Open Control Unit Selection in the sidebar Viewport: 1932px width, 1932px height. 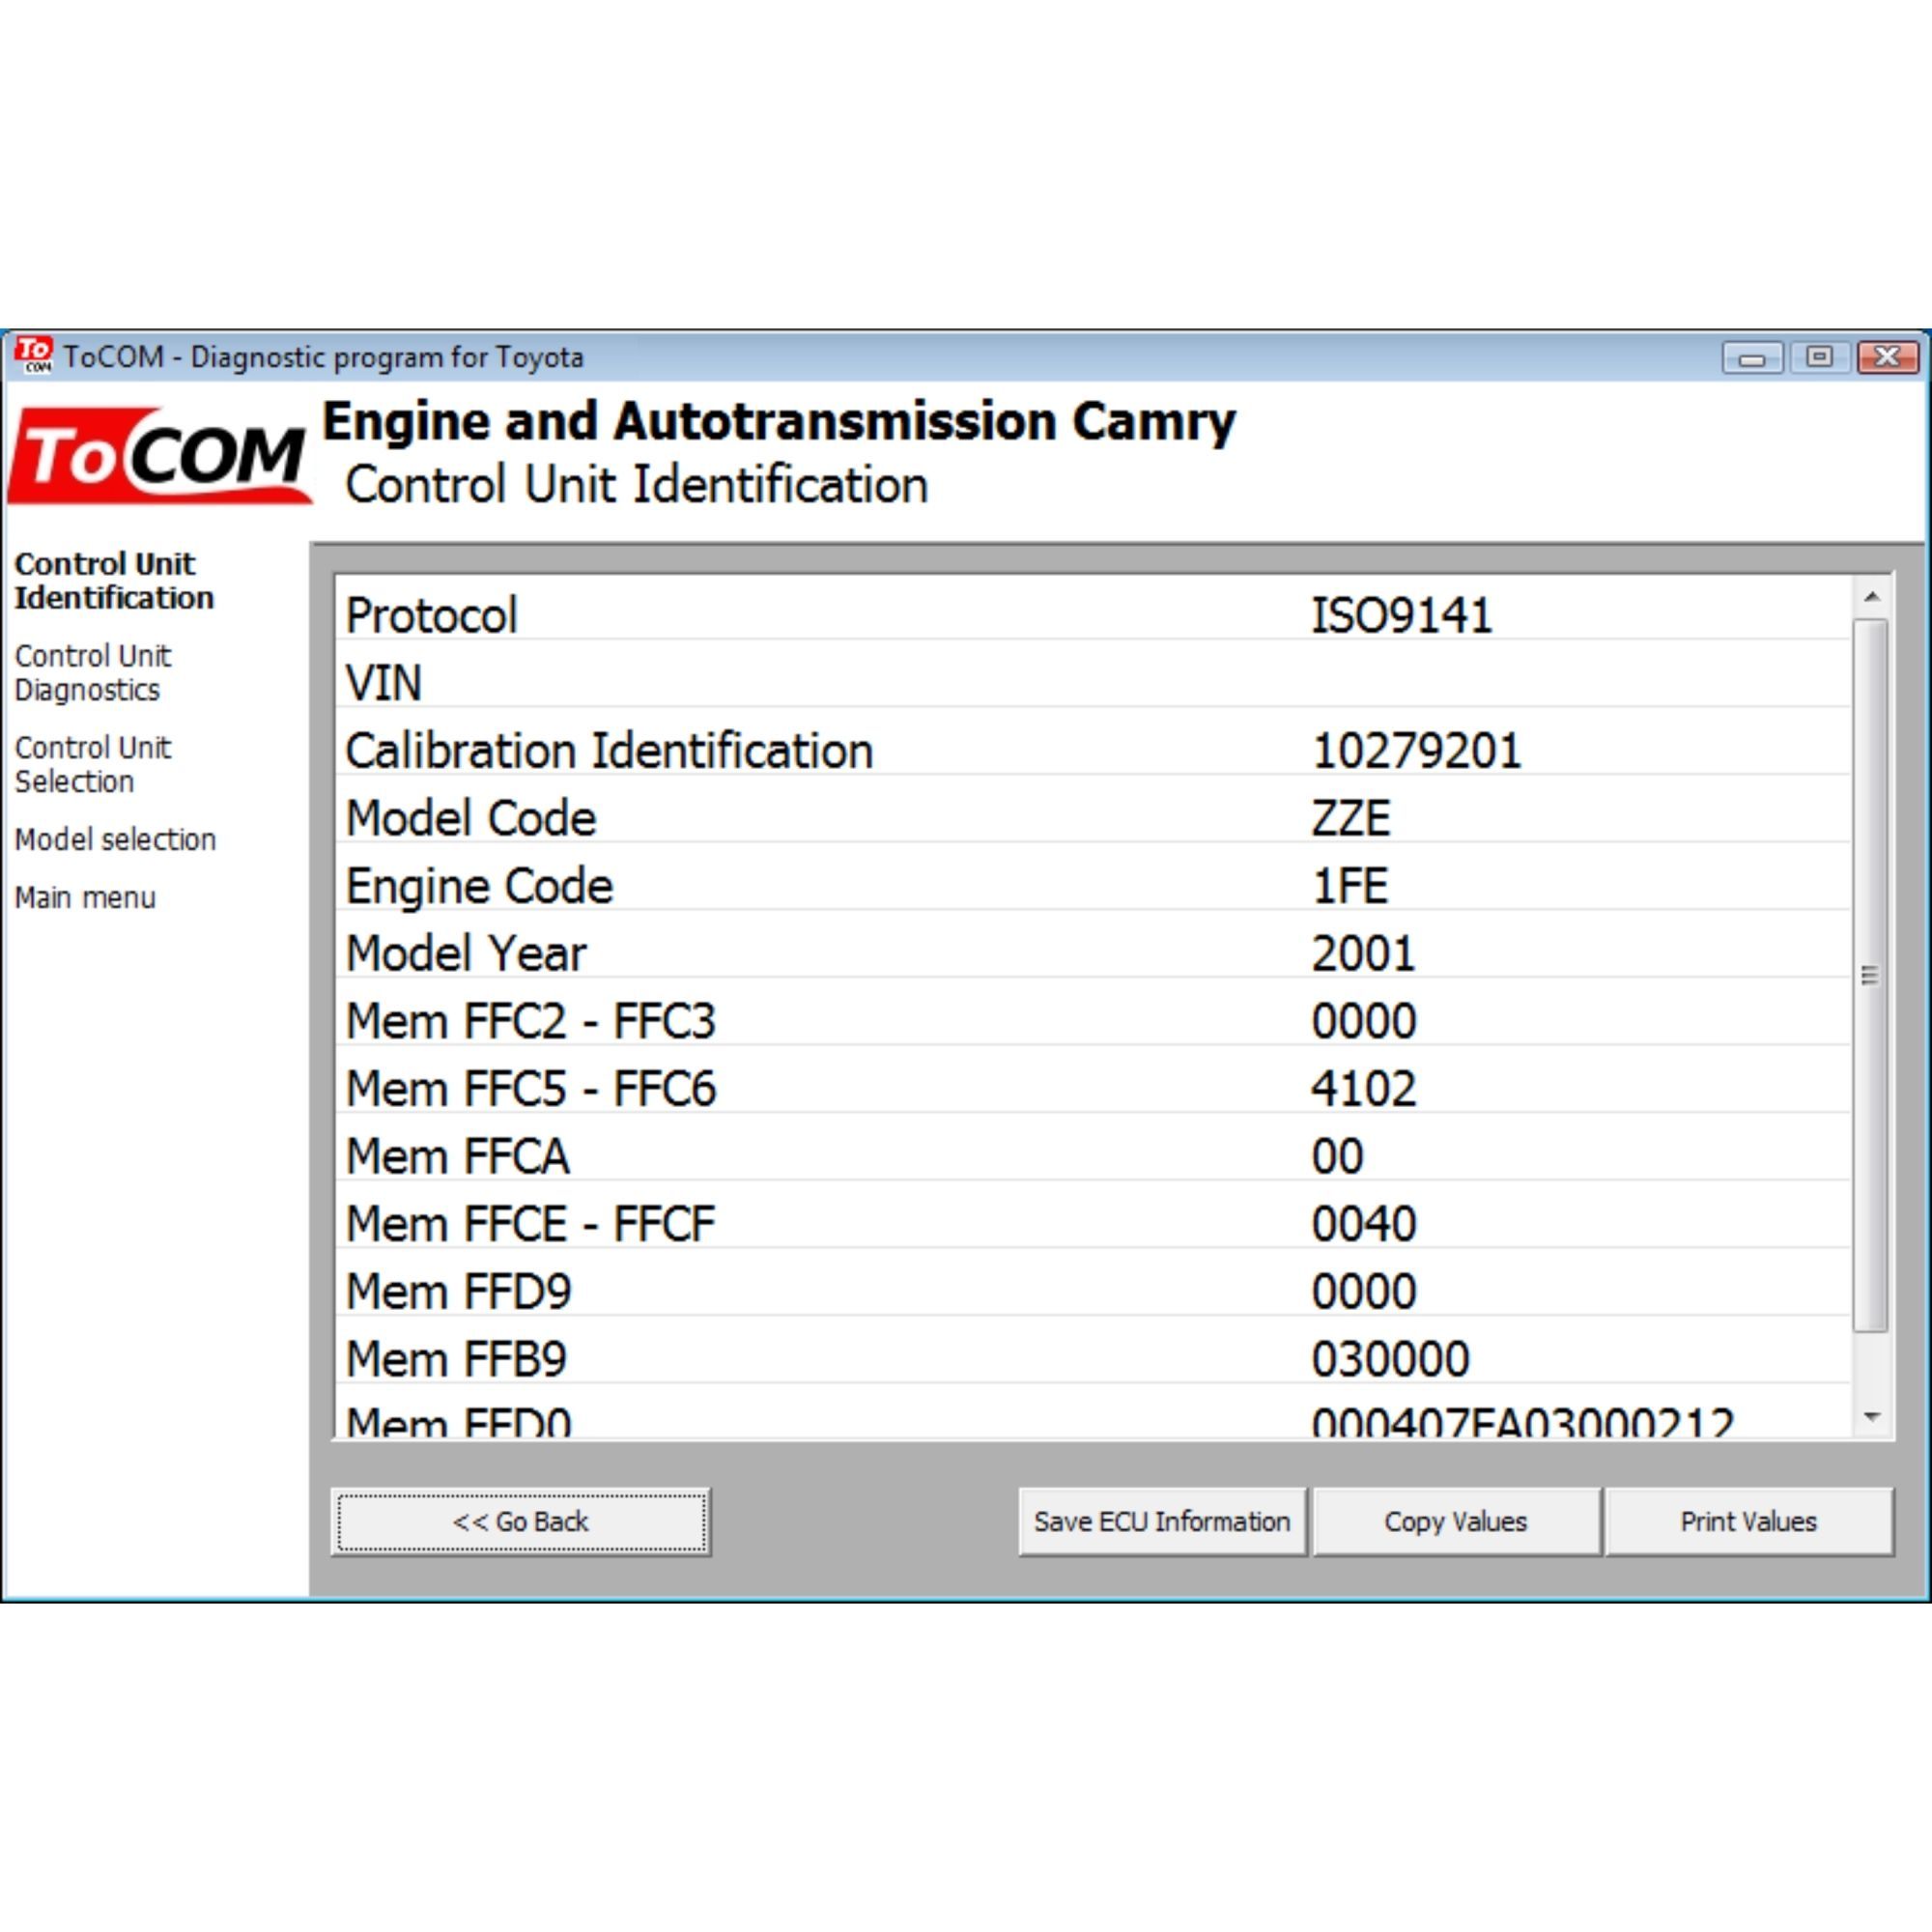[92, 765]
